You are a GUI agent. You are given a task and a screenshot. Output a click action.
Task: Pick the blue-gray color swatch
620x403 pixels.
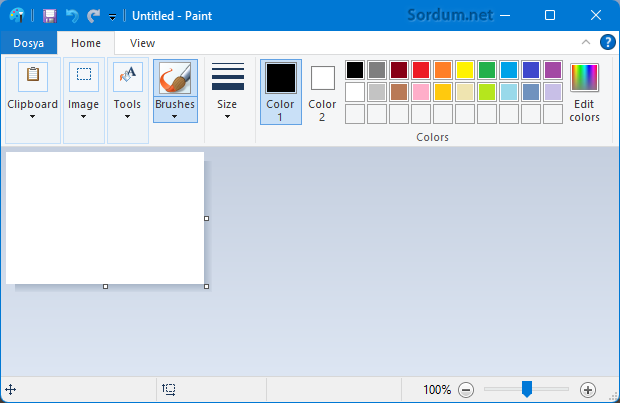[531, 92]
